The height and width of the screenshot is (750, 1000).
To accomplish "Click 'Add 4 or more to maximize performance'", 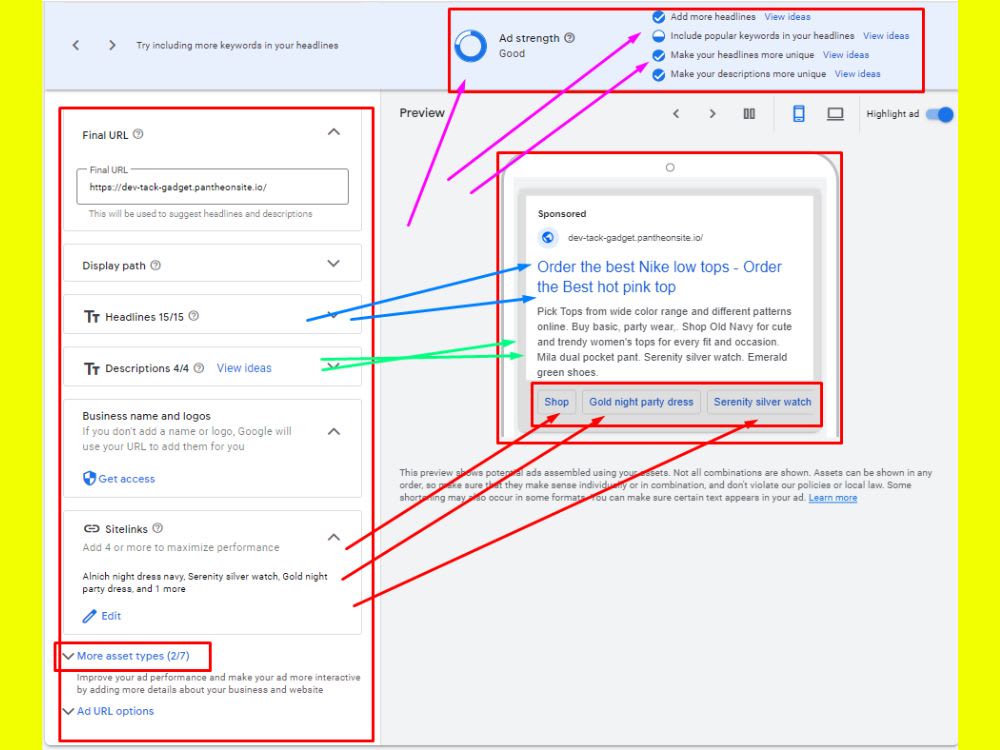I will pyautogui.click(x=181, y=547).
